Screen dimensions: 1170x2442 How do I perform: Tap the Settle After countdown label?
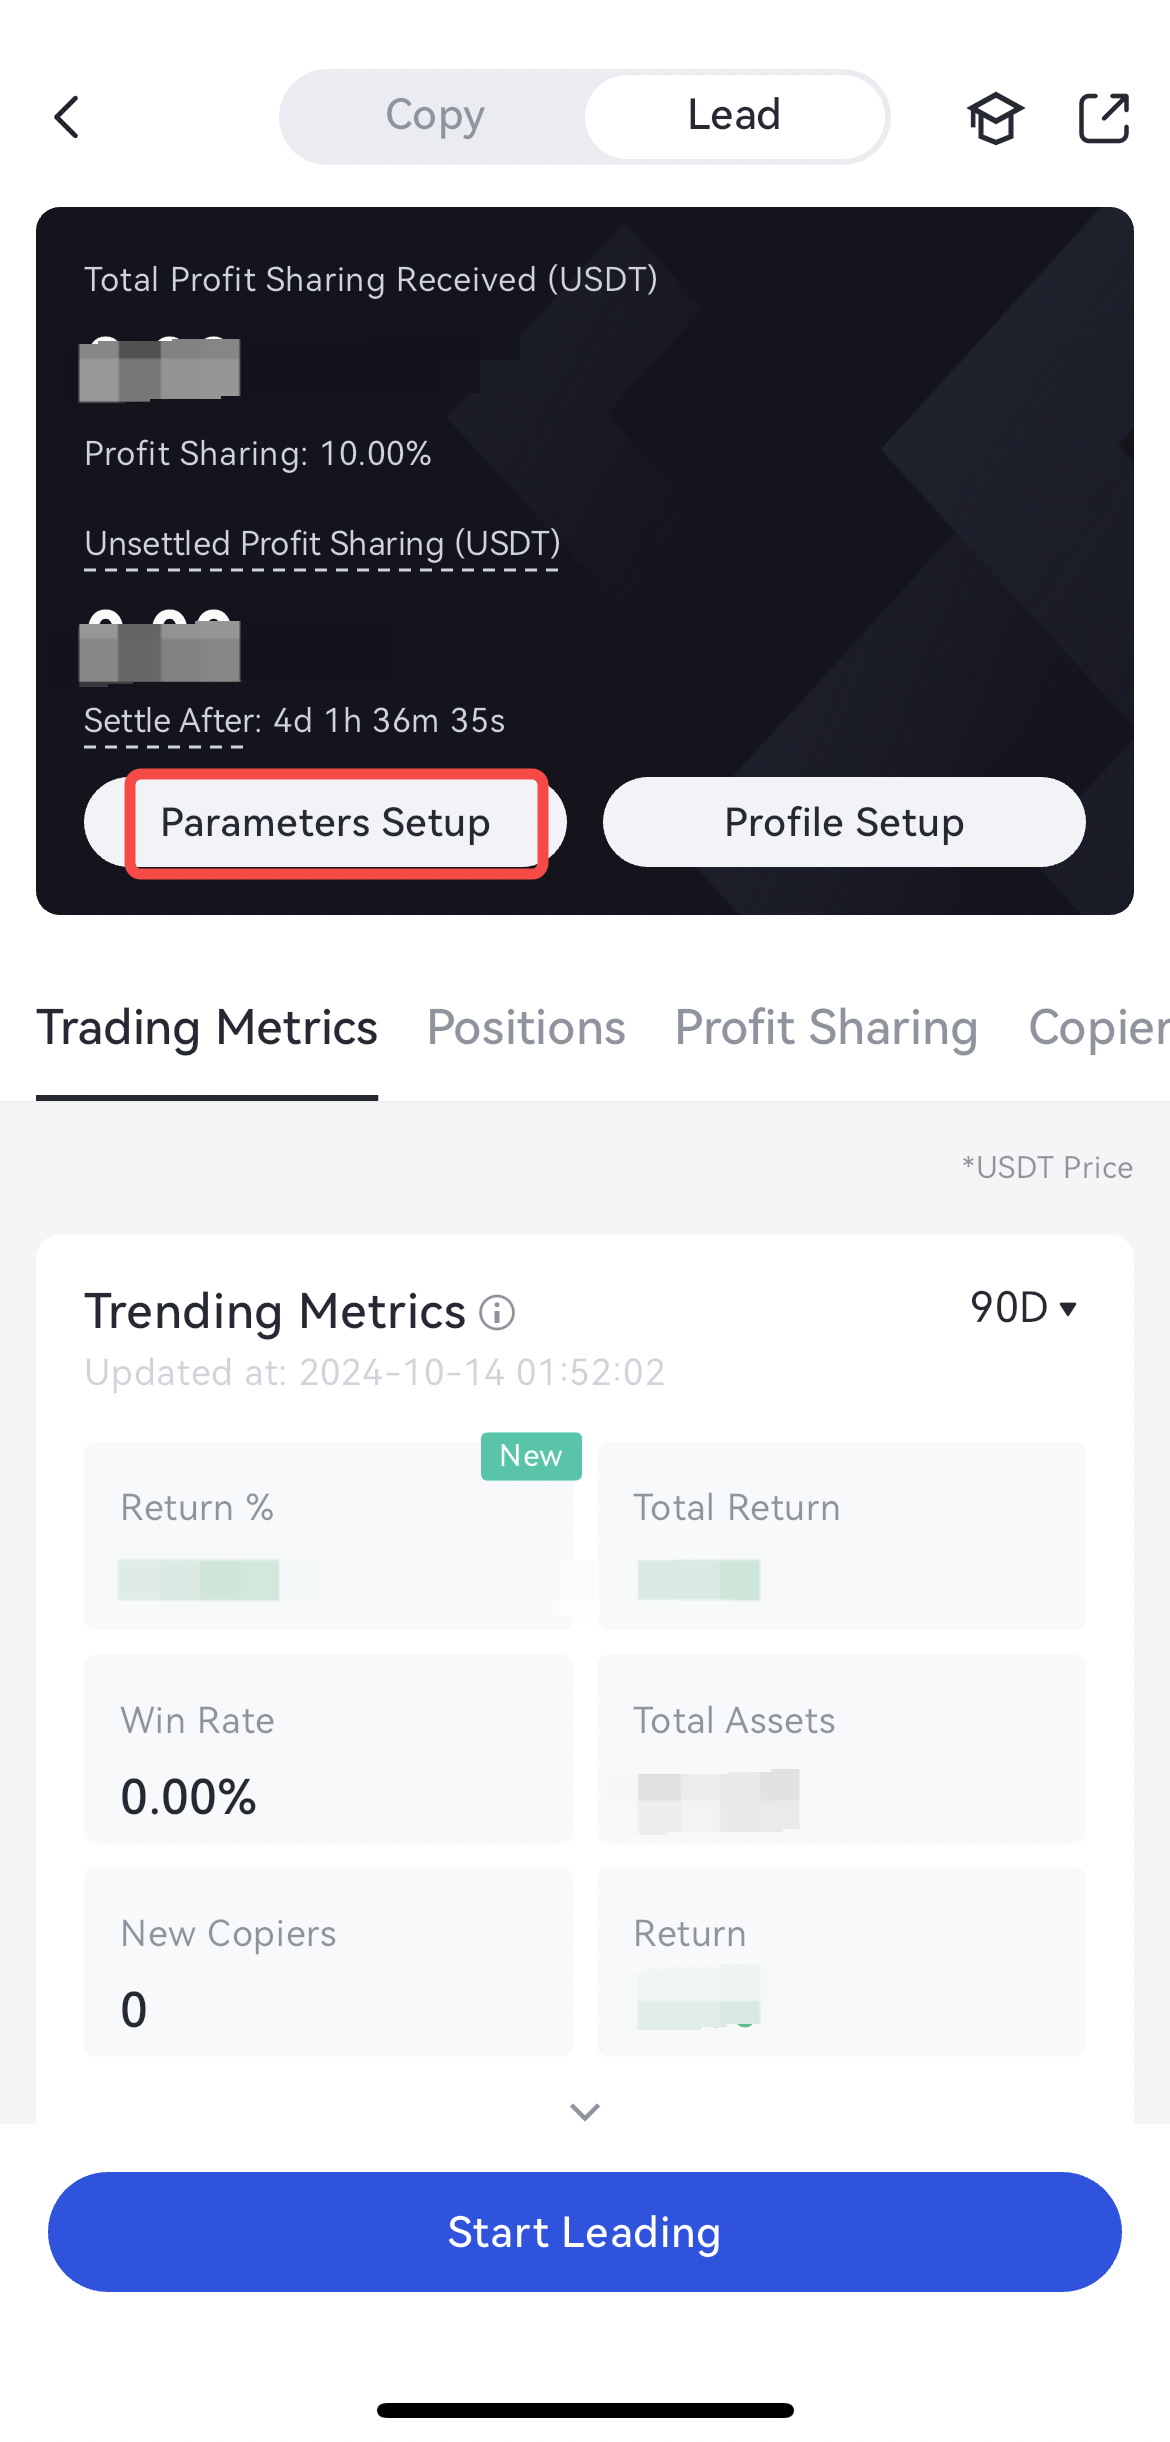pyautogui.click(x=294, y=721)
